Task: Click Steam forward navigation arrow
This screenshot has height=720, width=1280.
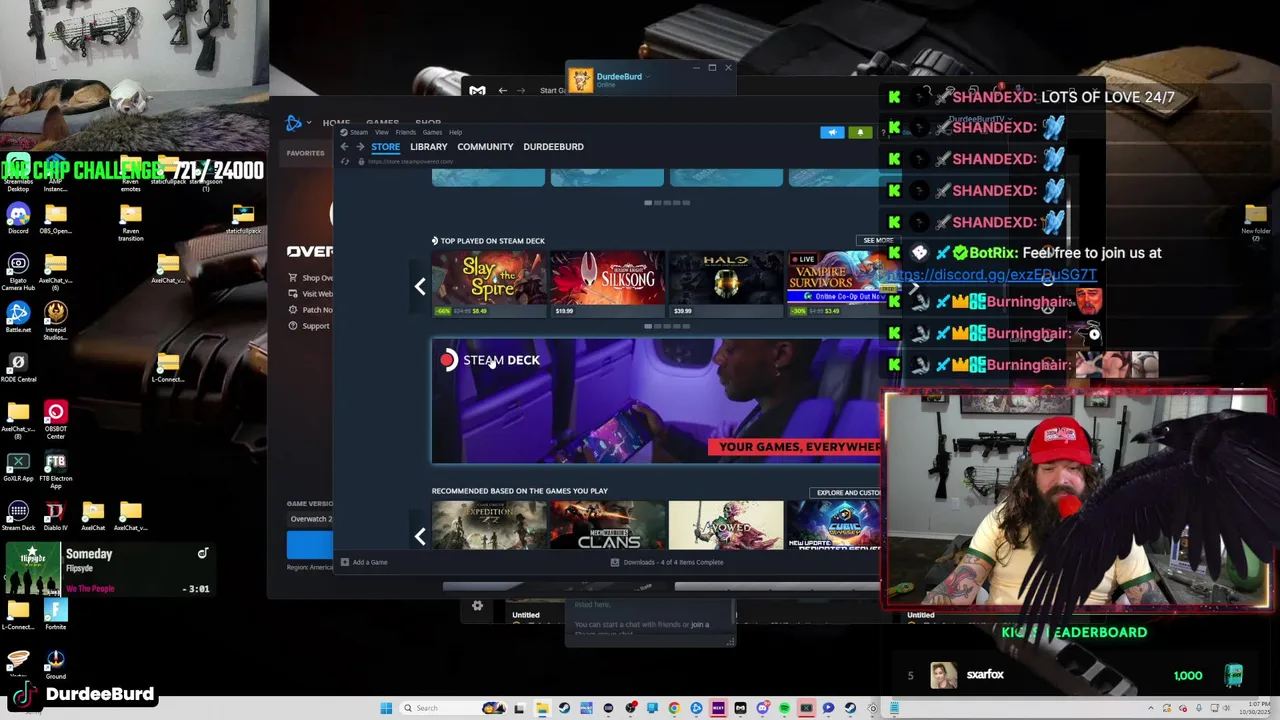Action: tap(360, 147)
